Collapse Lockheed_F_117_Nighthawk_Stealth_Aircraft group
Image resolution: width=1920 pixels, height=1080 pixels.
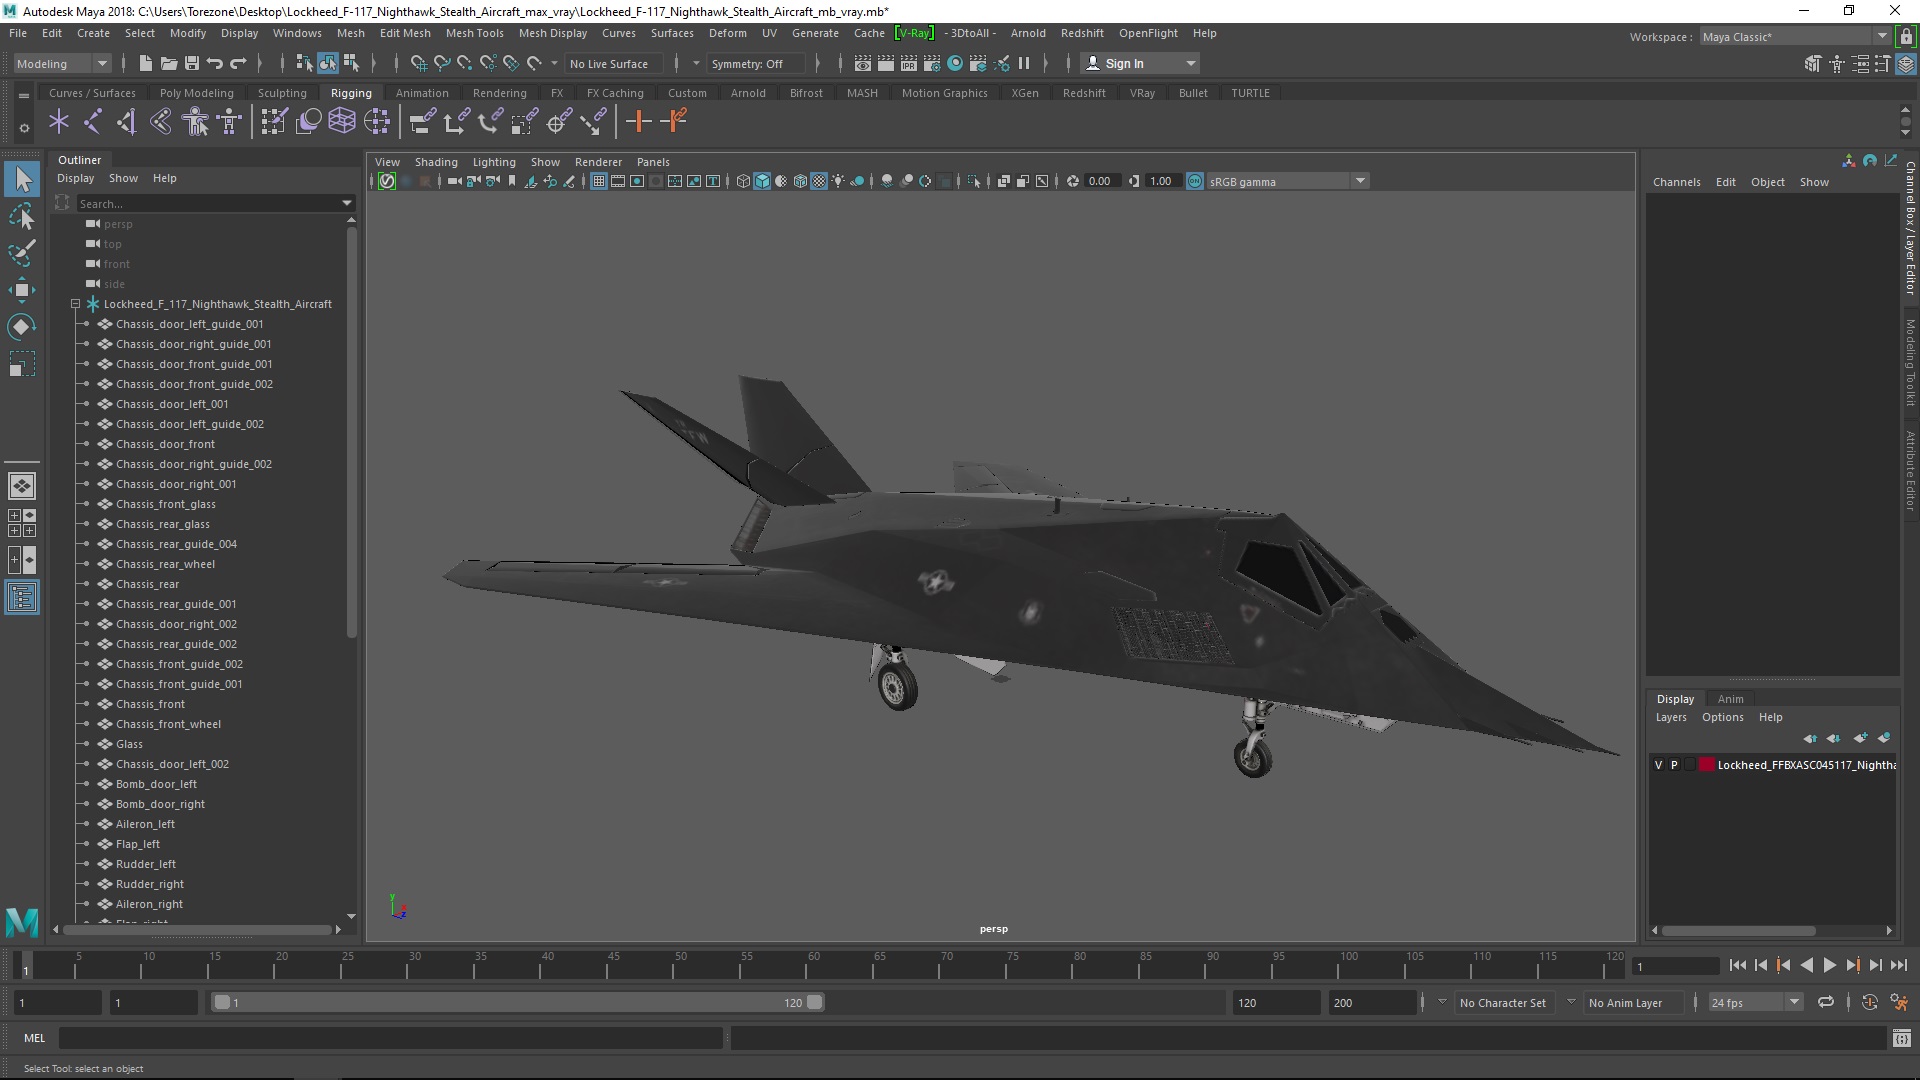[x=75, y=304]
